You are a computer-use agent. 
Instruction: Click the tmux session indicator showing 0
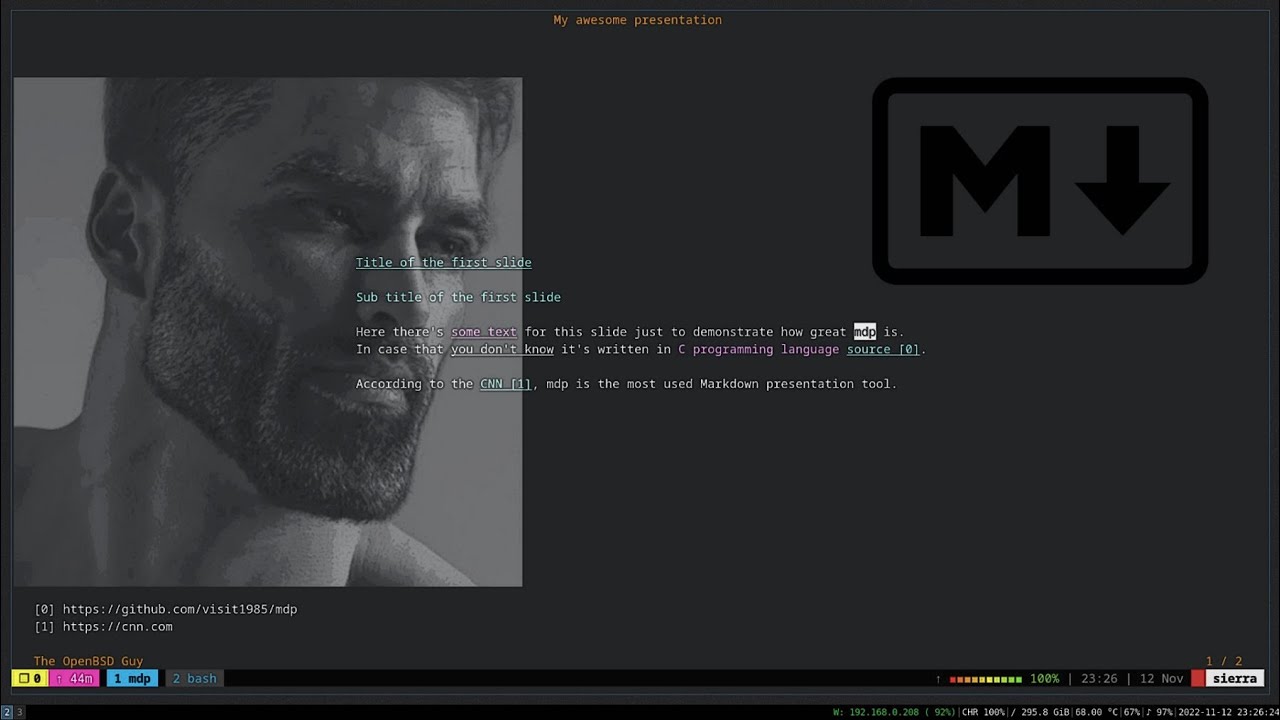(x=29, y=679)
